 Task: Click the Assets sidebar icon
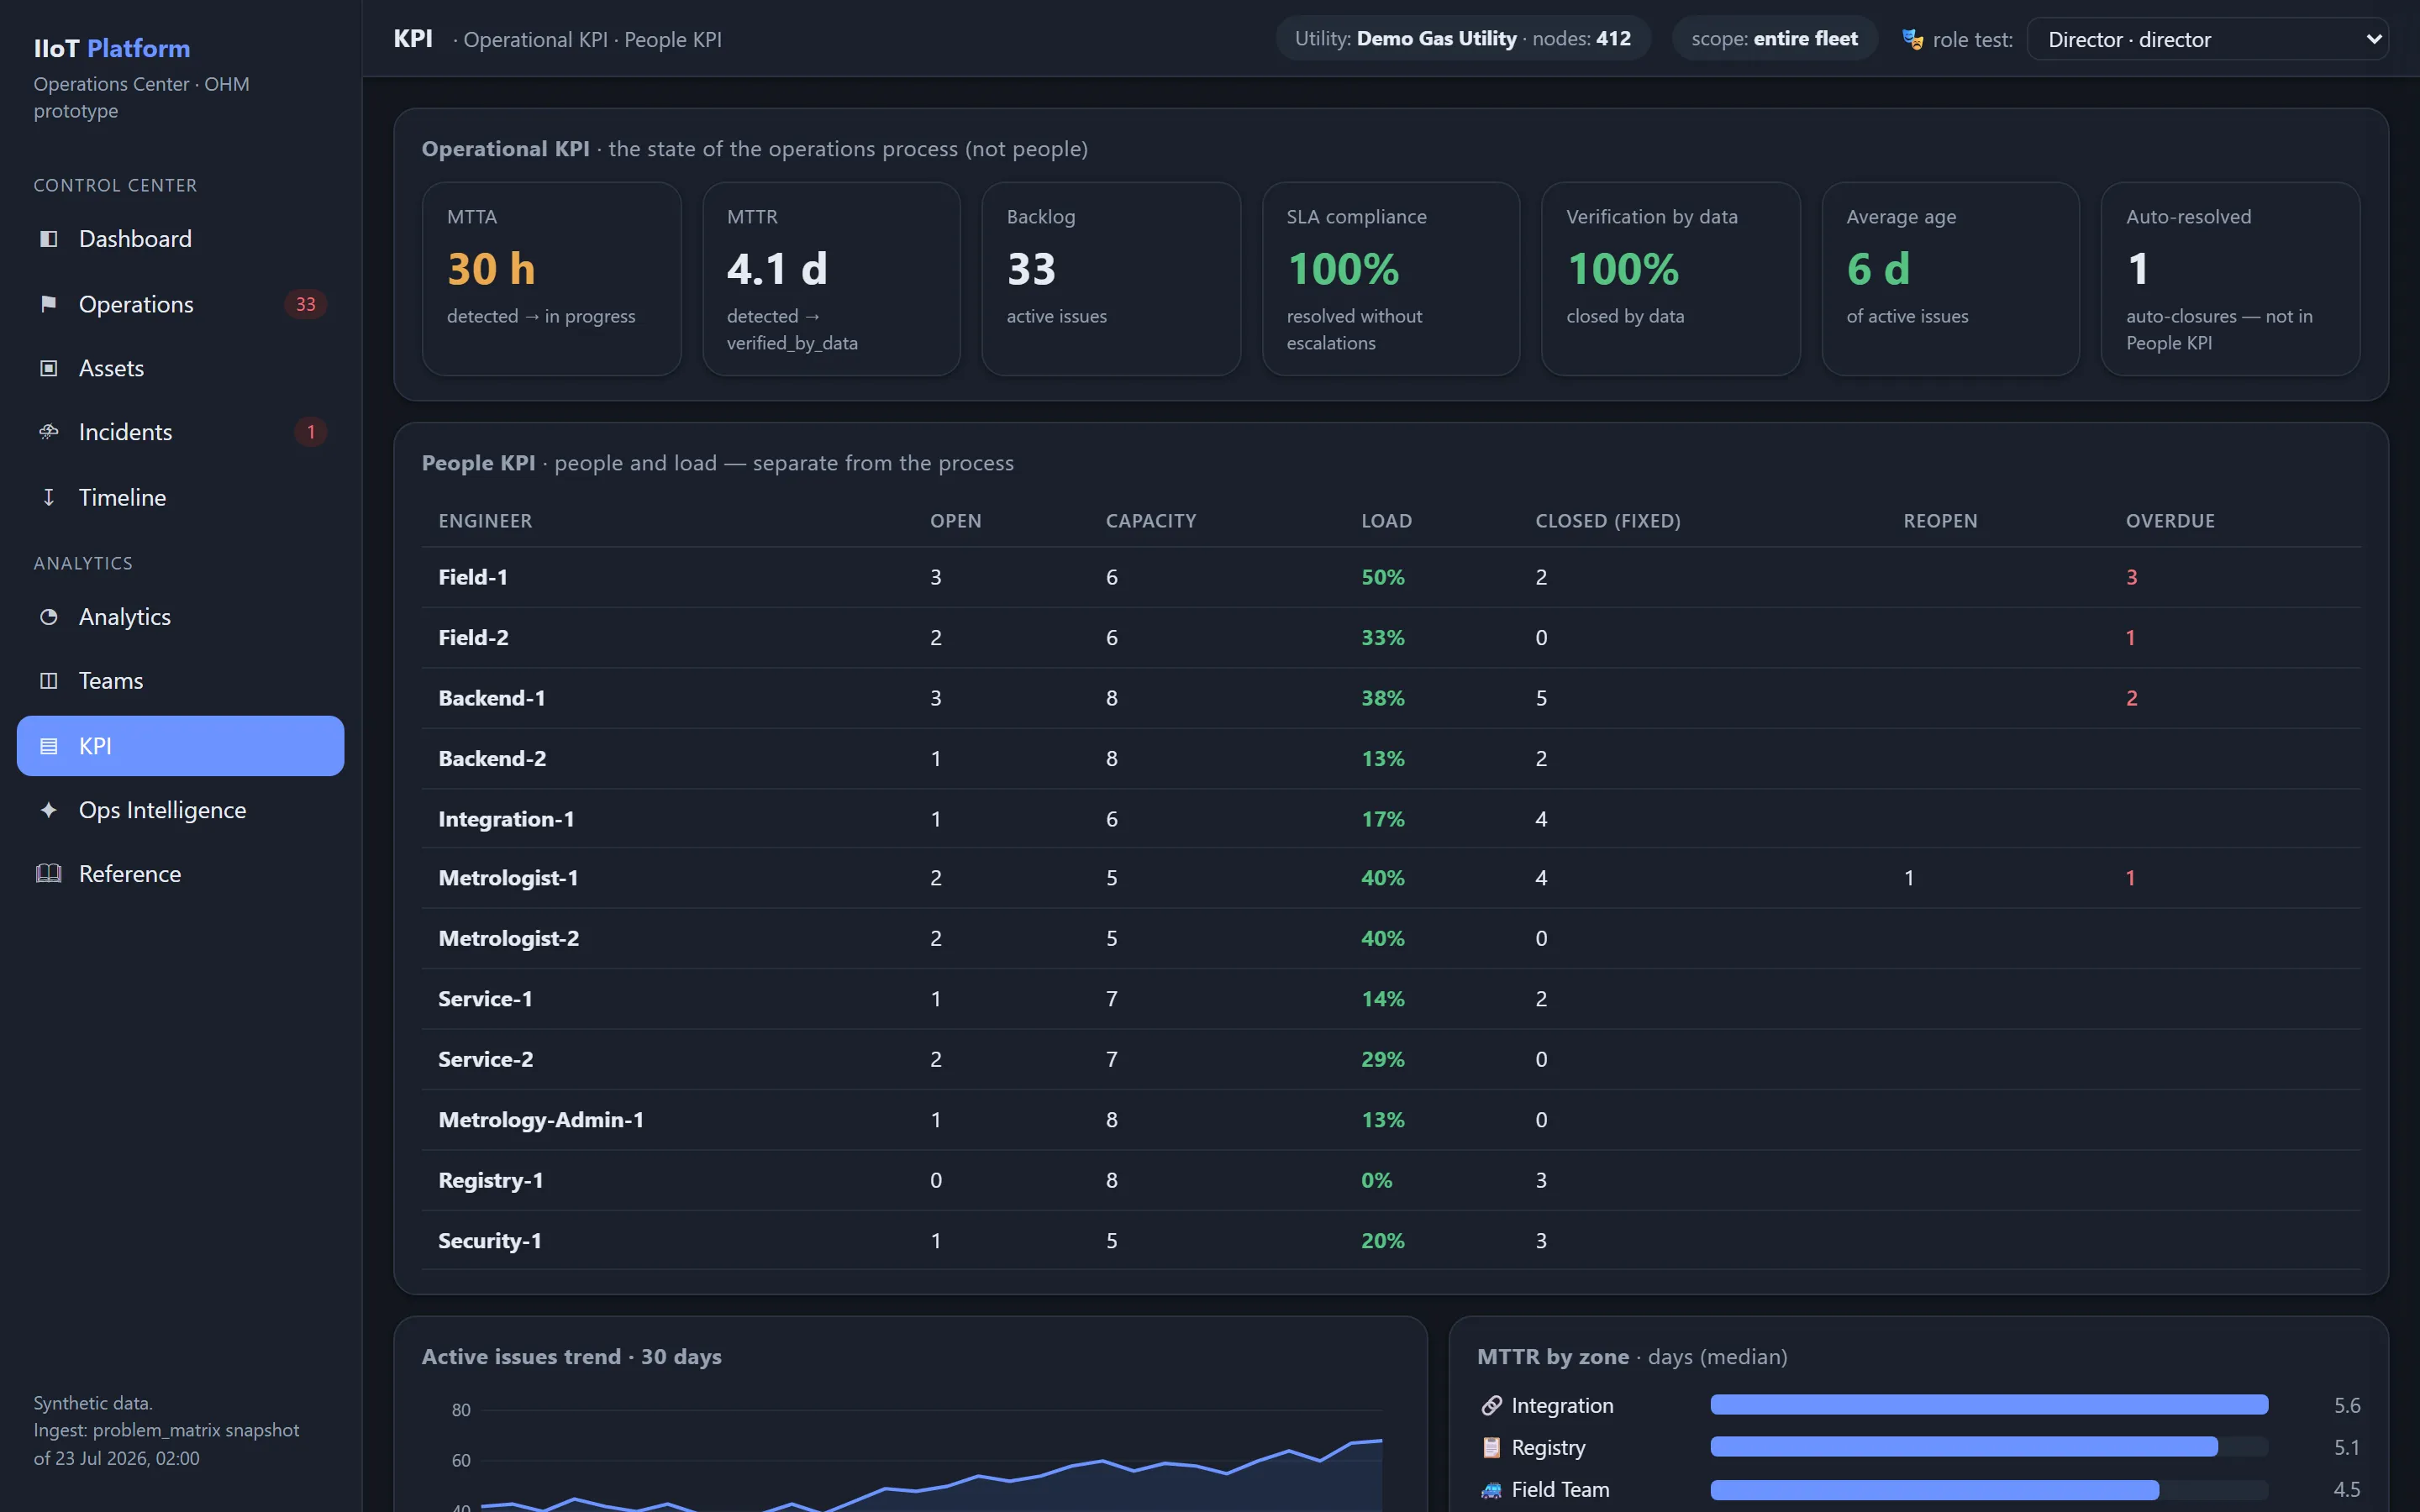pos(48,368)
